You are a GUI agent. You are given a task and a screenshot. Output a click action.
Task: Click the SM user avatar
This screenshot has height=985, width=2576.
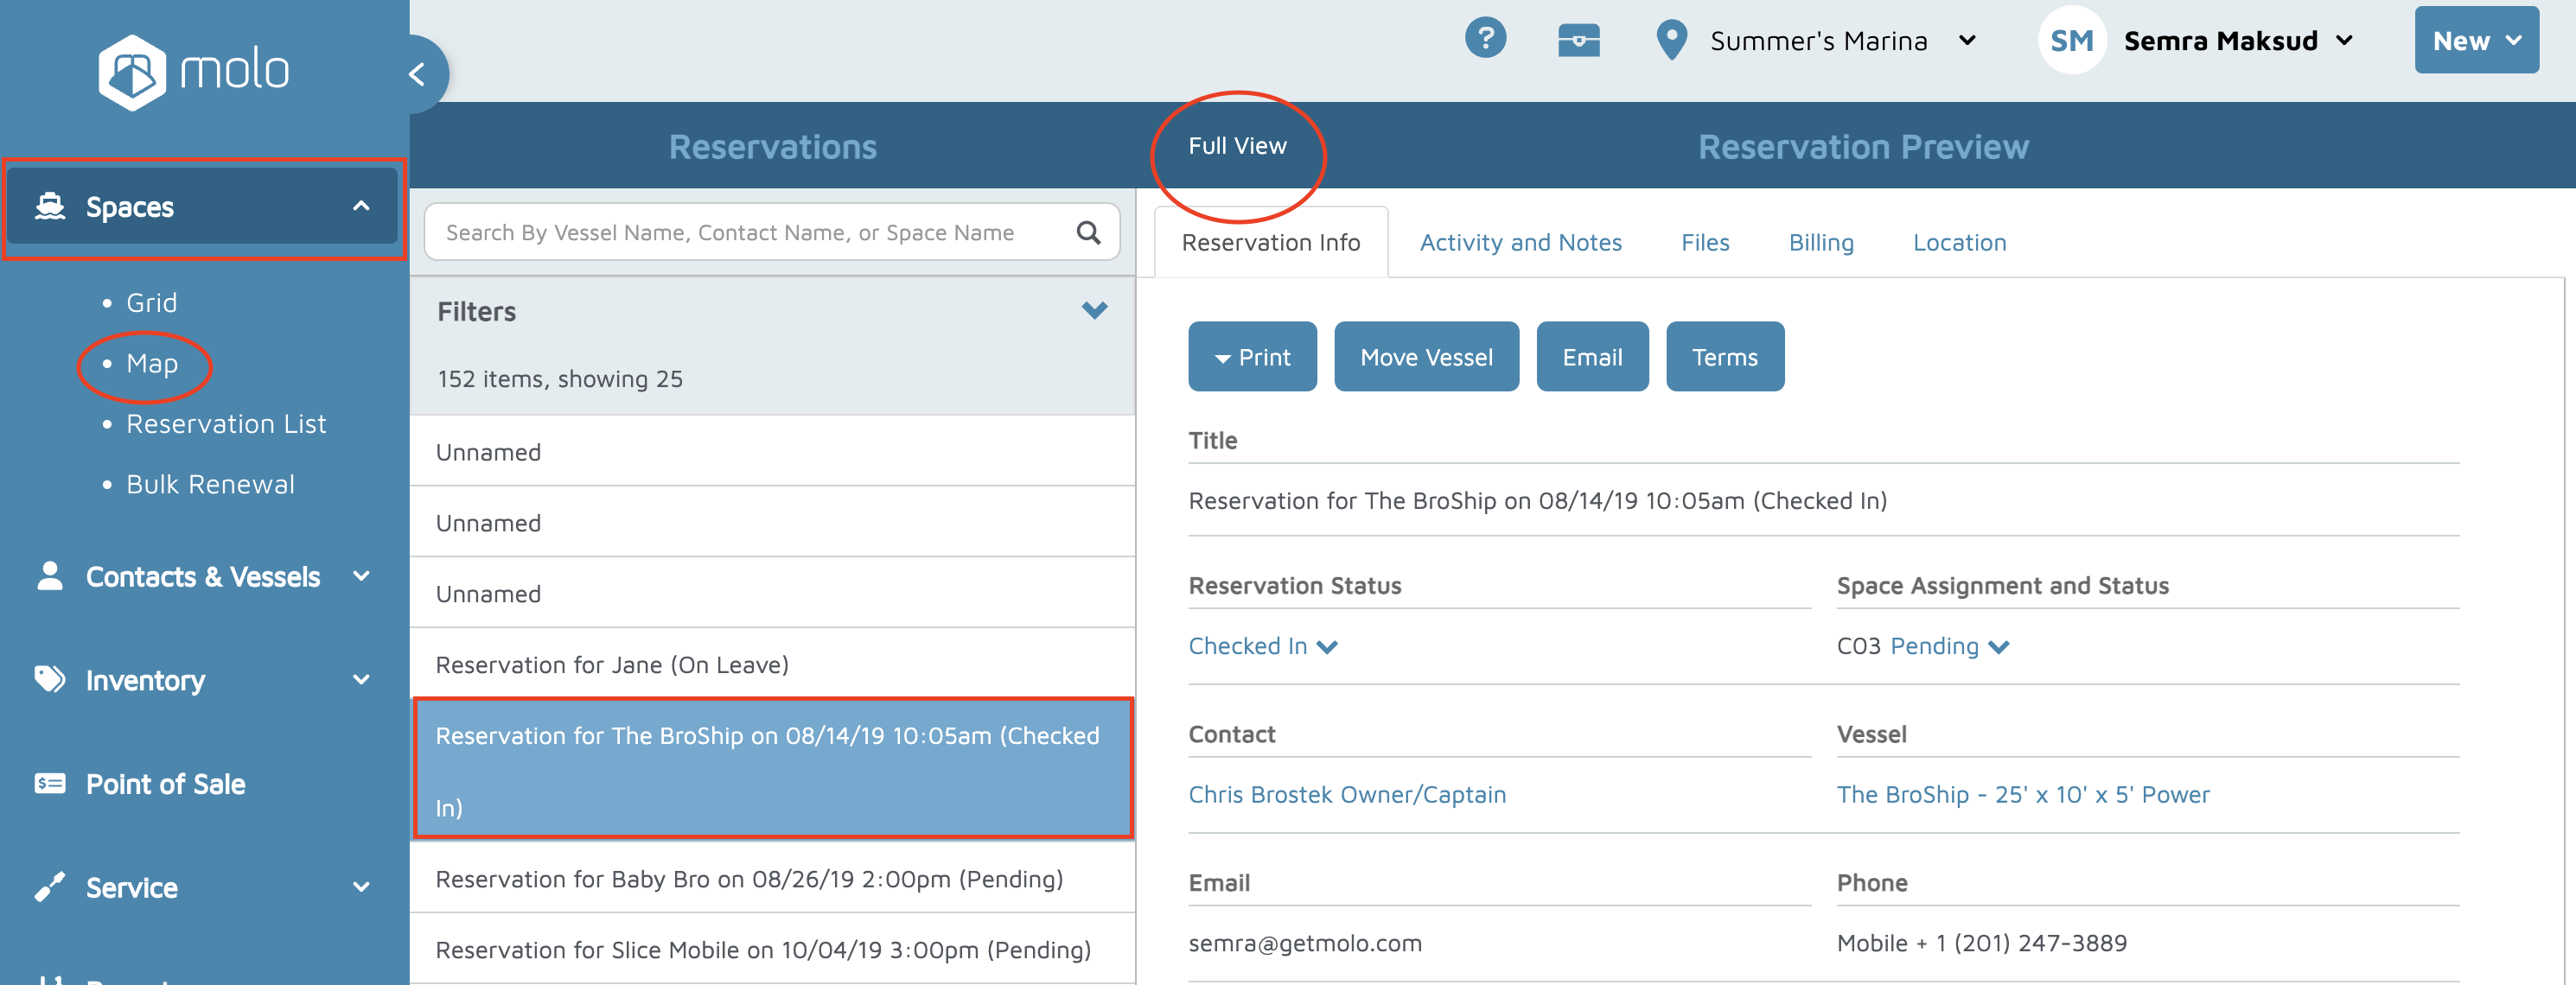pyautogui.click(x=2071, y=41)
